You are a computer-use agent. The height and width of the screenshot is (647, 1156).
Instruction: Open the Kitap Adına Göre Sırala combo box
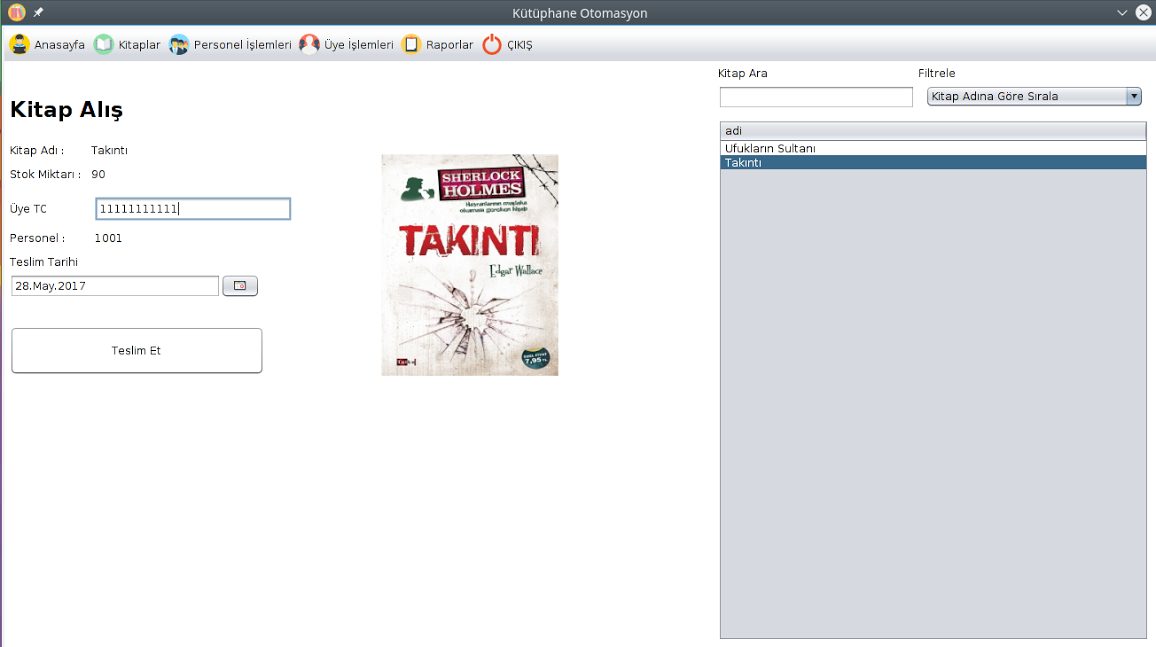coord(1034,97)
